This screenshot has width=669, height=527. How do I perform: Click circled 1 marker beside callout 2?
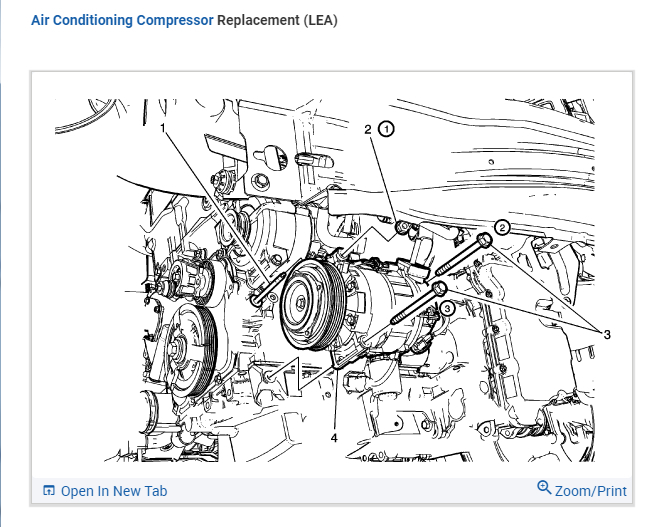click(x=387, y=129)
